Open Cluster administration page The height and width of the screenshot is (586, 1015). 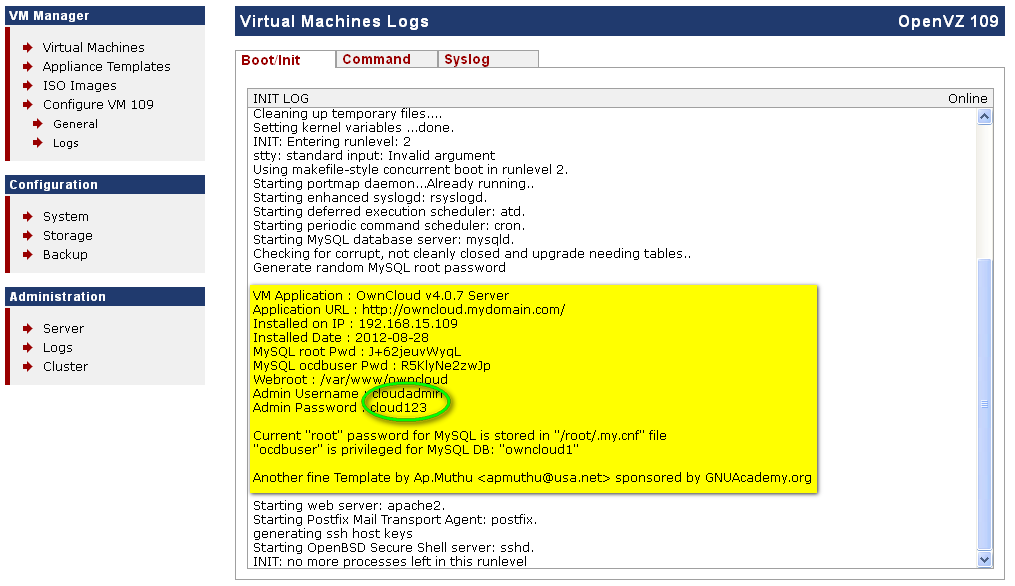click(65, 366)
